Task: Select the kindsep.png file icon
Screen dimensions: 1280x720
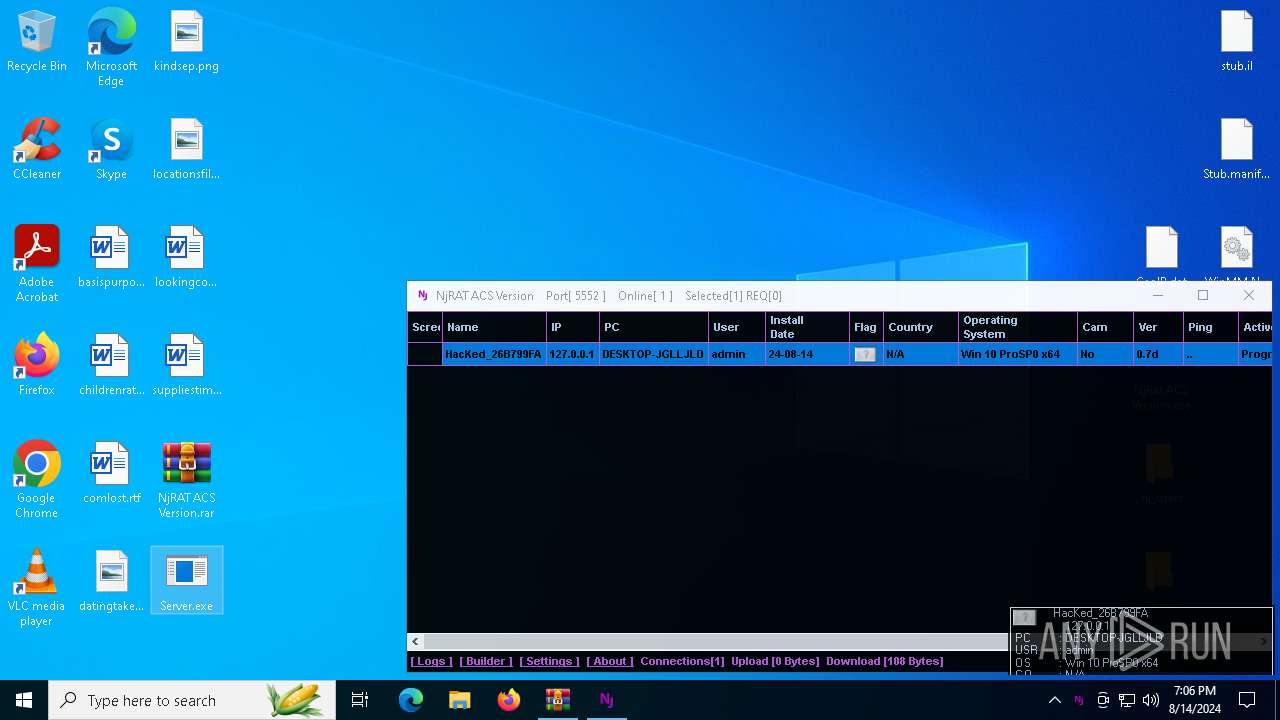Action: coord(186,42)
